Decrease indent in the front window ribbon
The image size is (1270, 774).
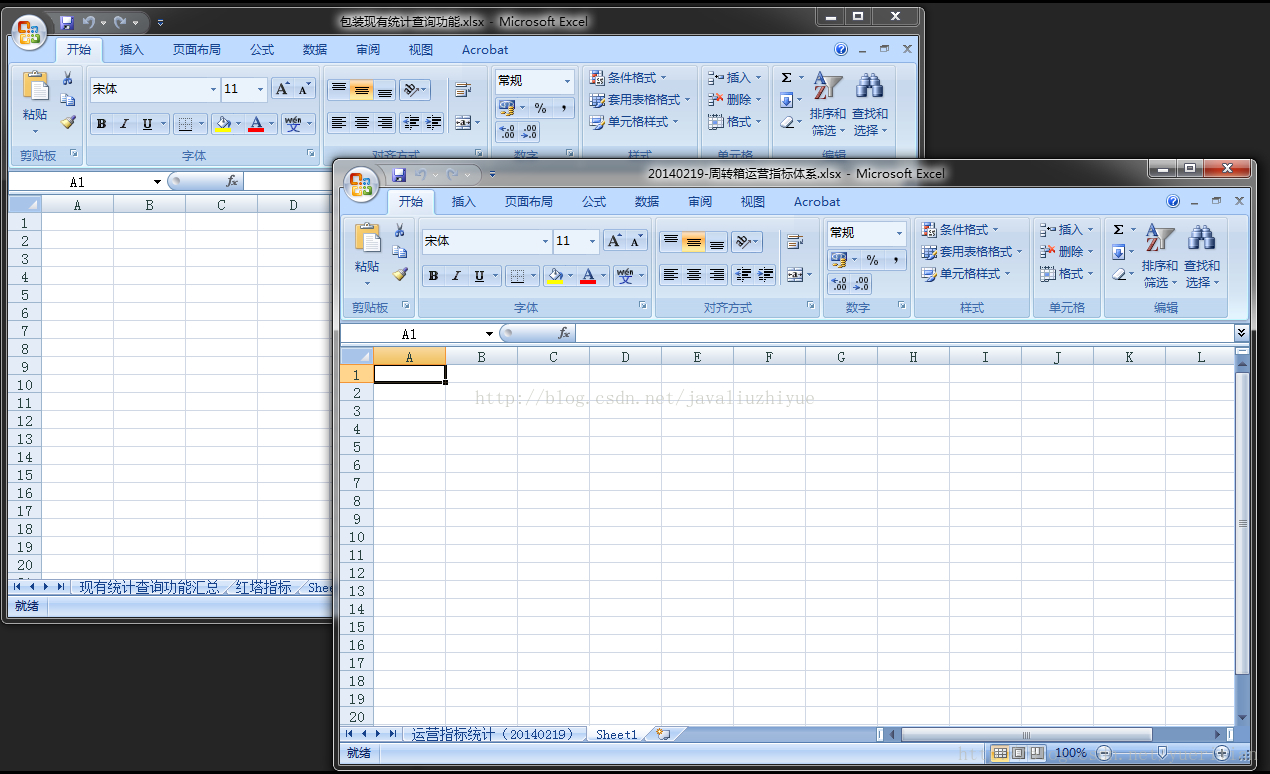(743, 275)
